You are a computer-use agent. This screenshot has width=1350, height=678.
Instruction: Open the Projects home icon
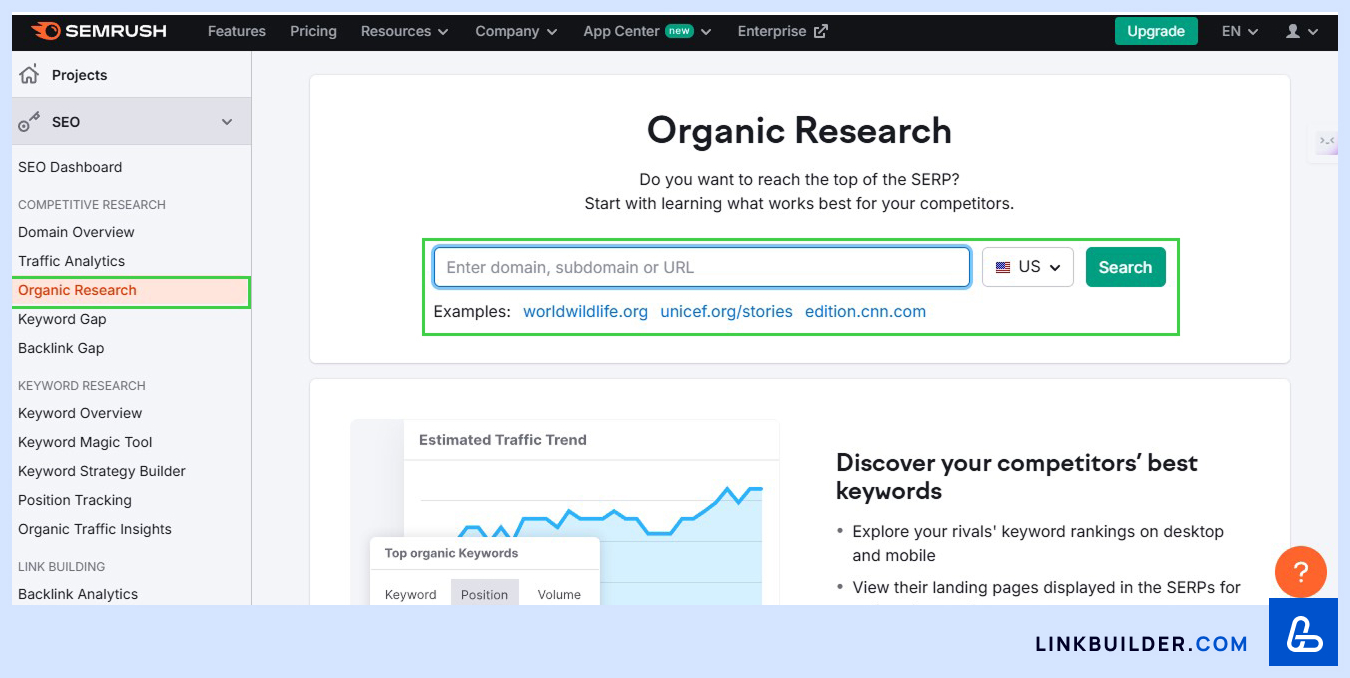[x=29, y=74]
